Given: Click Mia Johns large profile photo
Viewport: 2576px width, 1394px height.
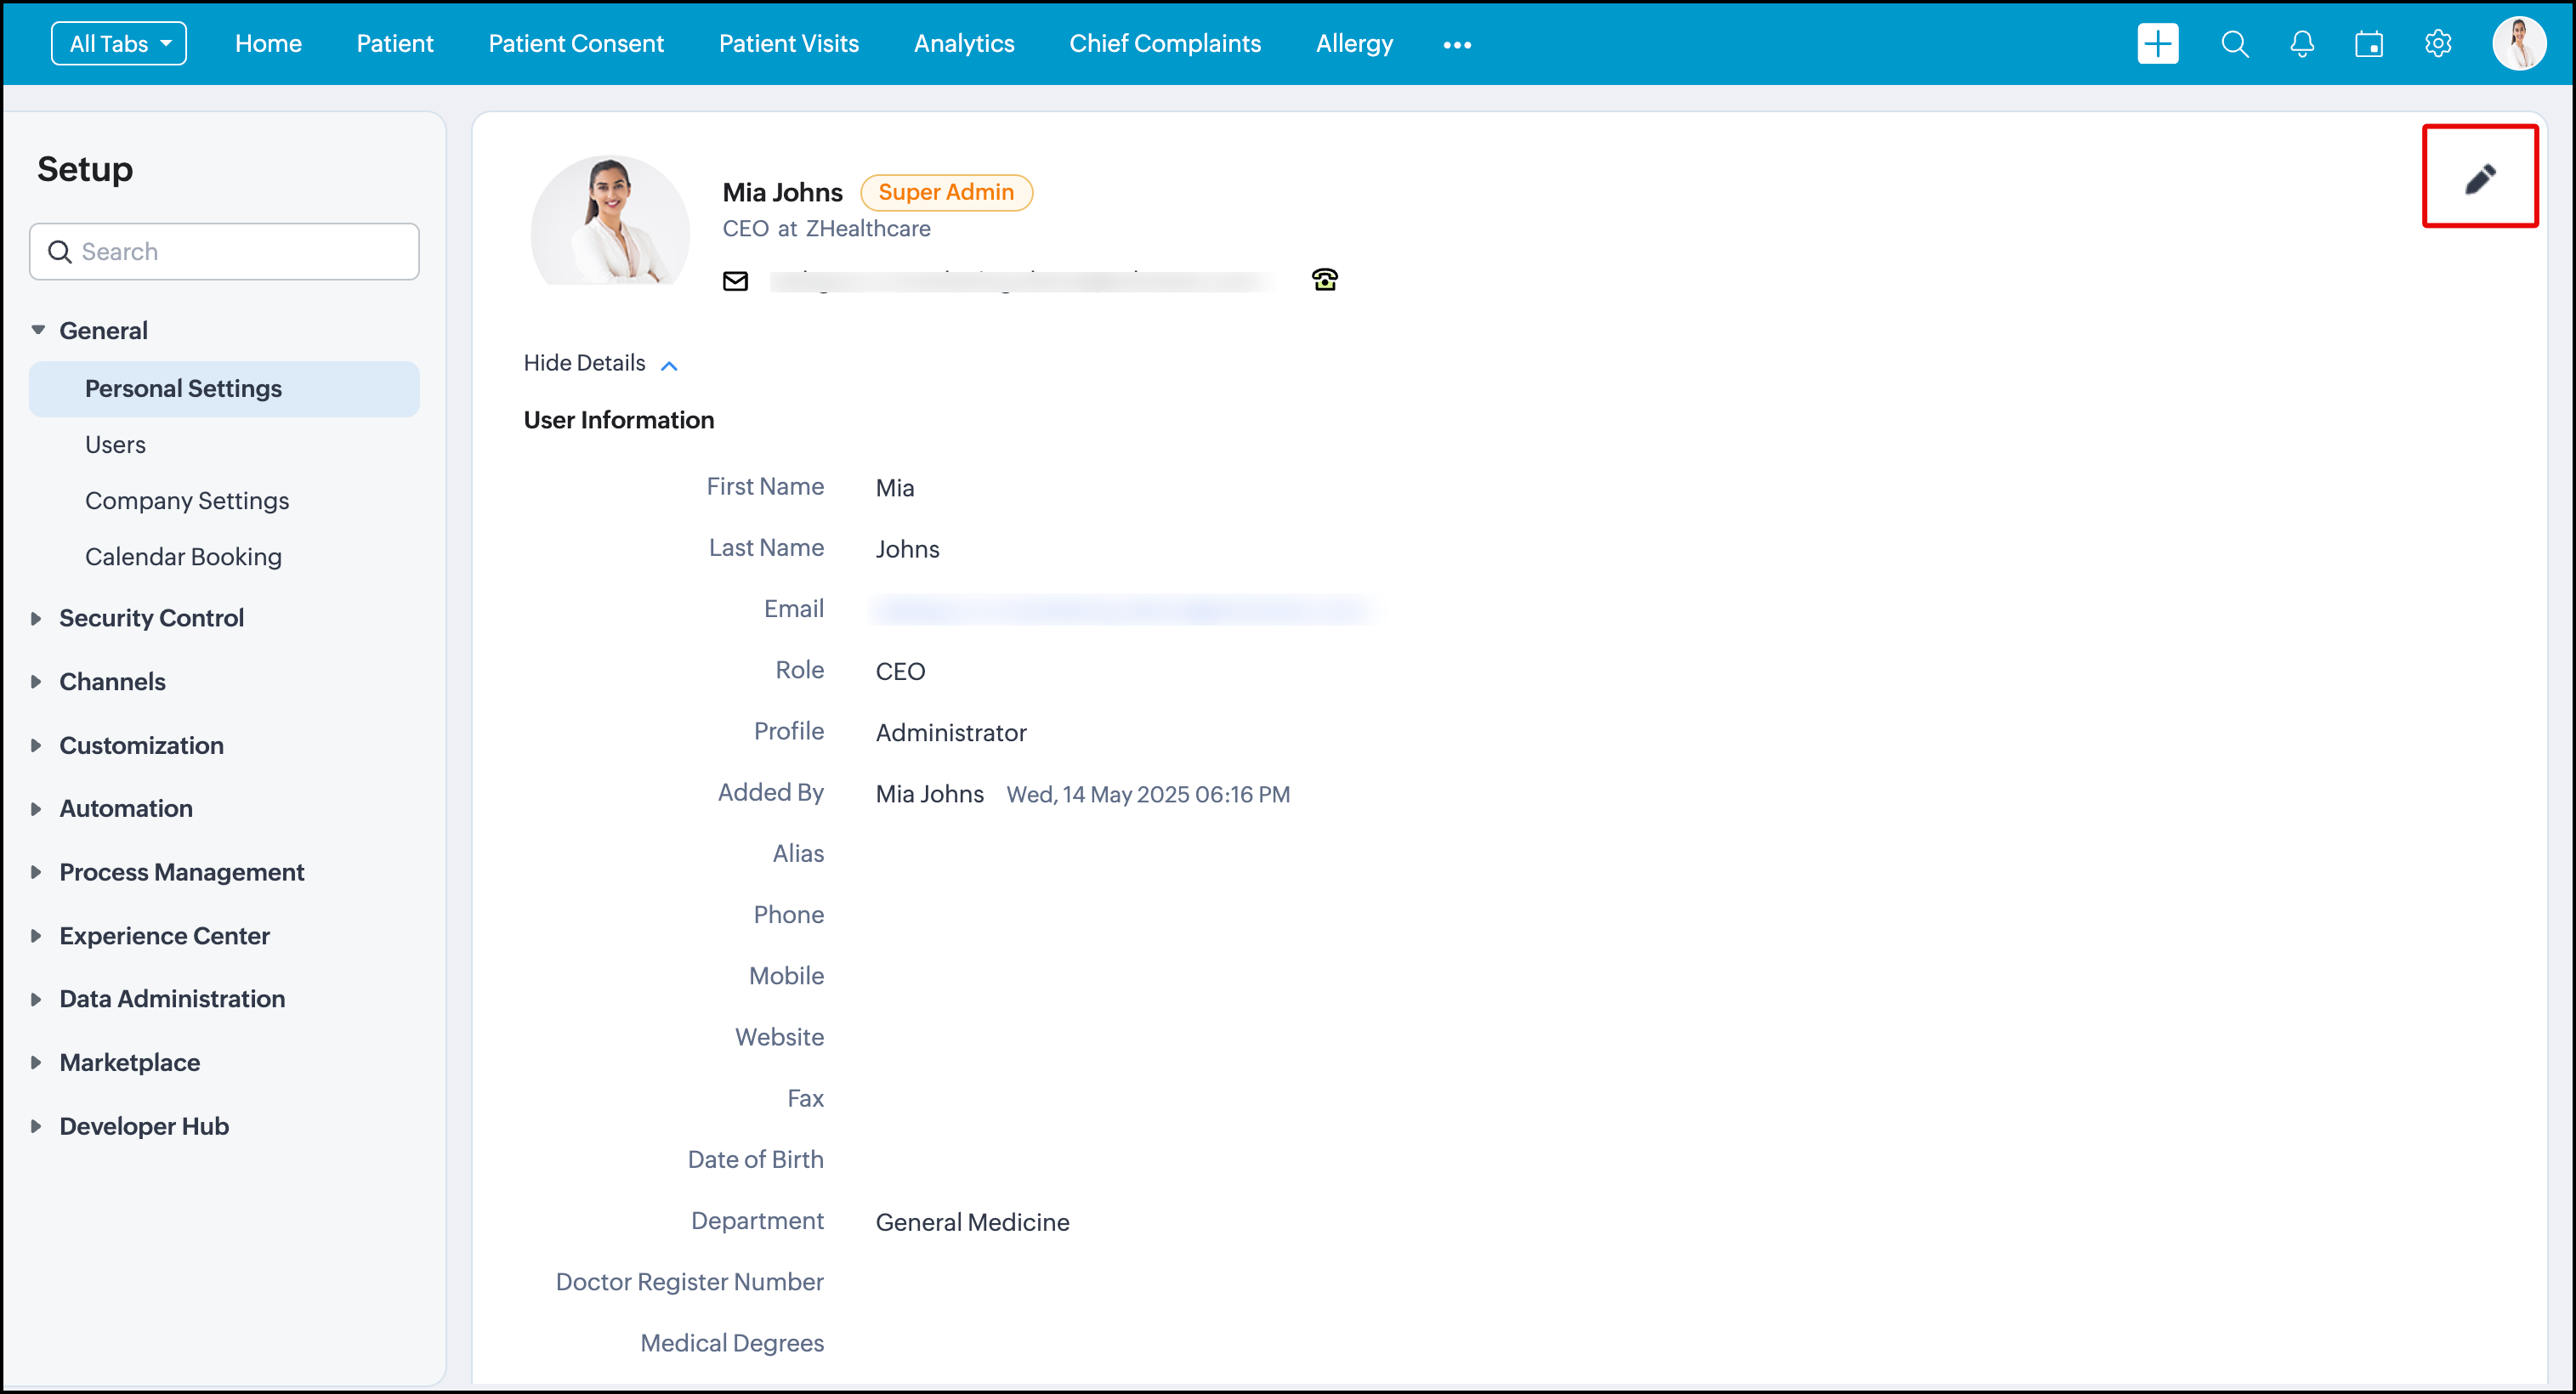Looking at the screenshot, I should pyautogui.click(x=610, y=222).
